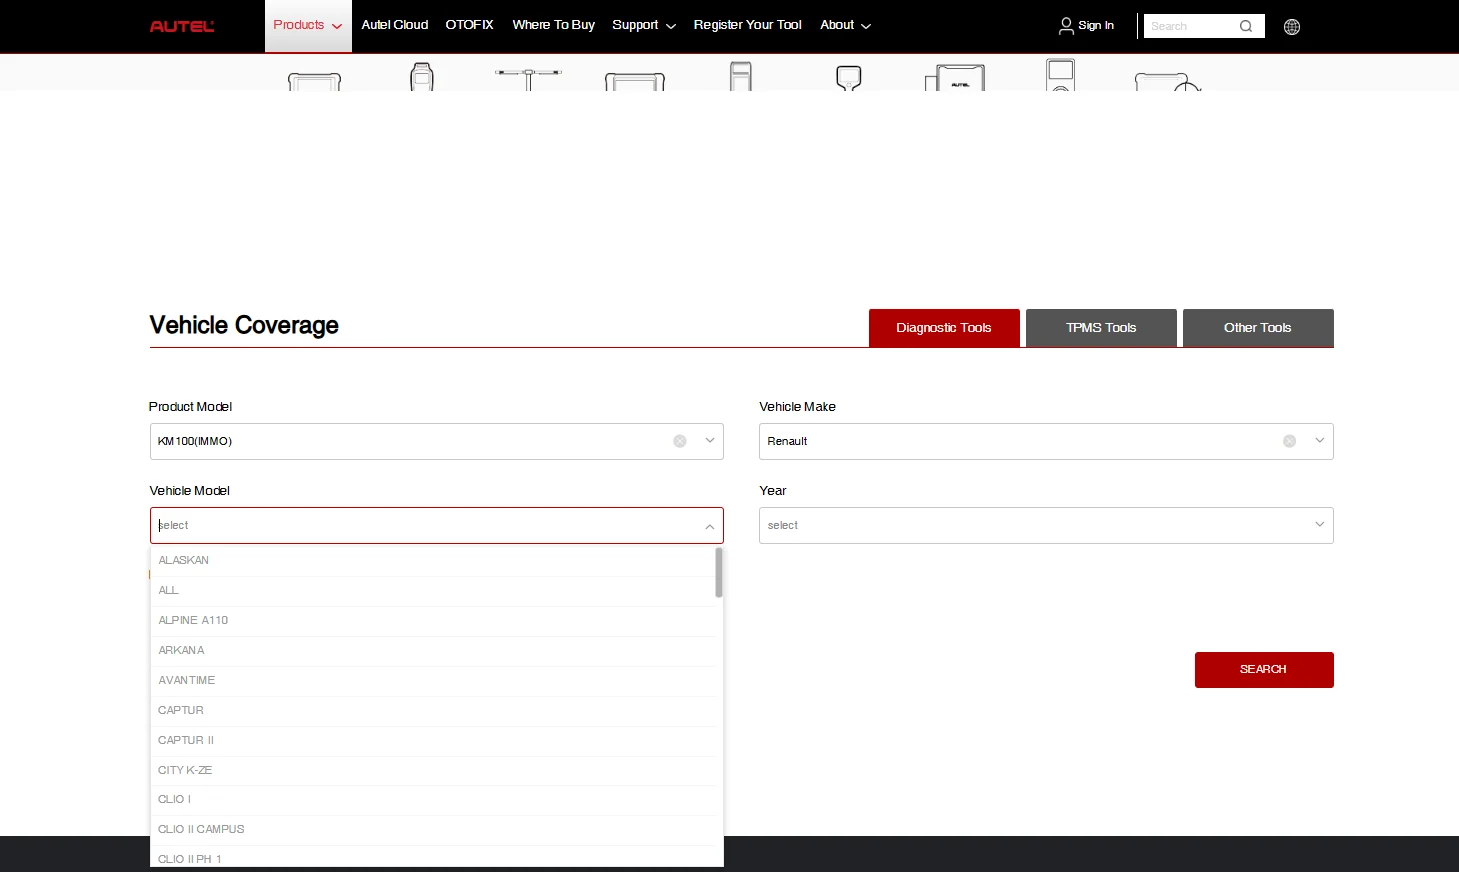Select the CLIO II PH 1 option
Viewport: 1459px width, 872px height.
(434, 859)
